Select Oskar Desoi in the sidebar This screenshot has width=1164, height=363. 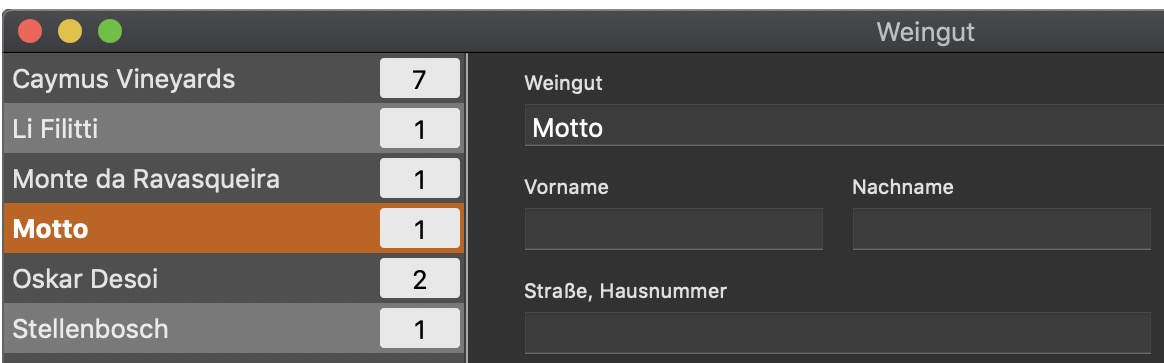(233, 278)
